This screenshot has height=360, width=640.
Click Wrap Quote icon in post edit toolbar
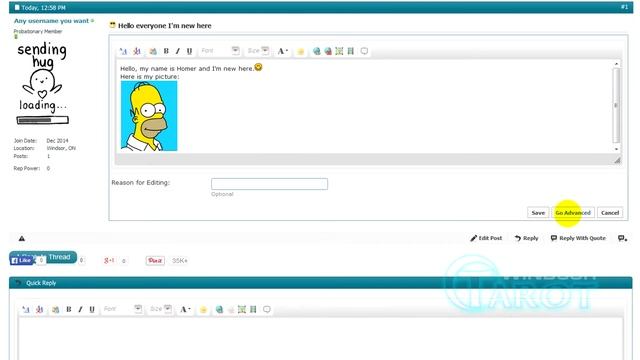point(364,51)
